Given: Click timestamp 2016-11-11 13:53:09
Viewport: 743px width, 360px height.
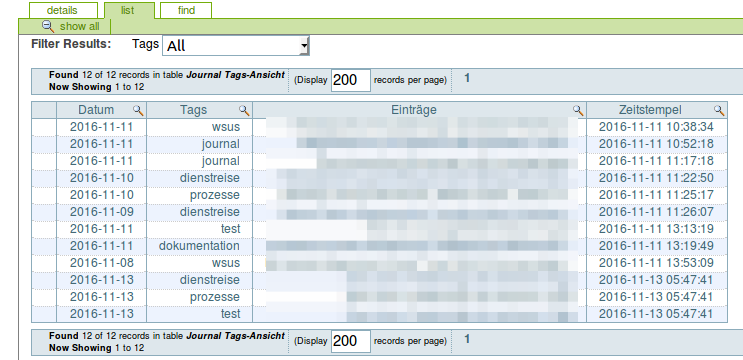Looking at the screenshot, I should 656,263.
